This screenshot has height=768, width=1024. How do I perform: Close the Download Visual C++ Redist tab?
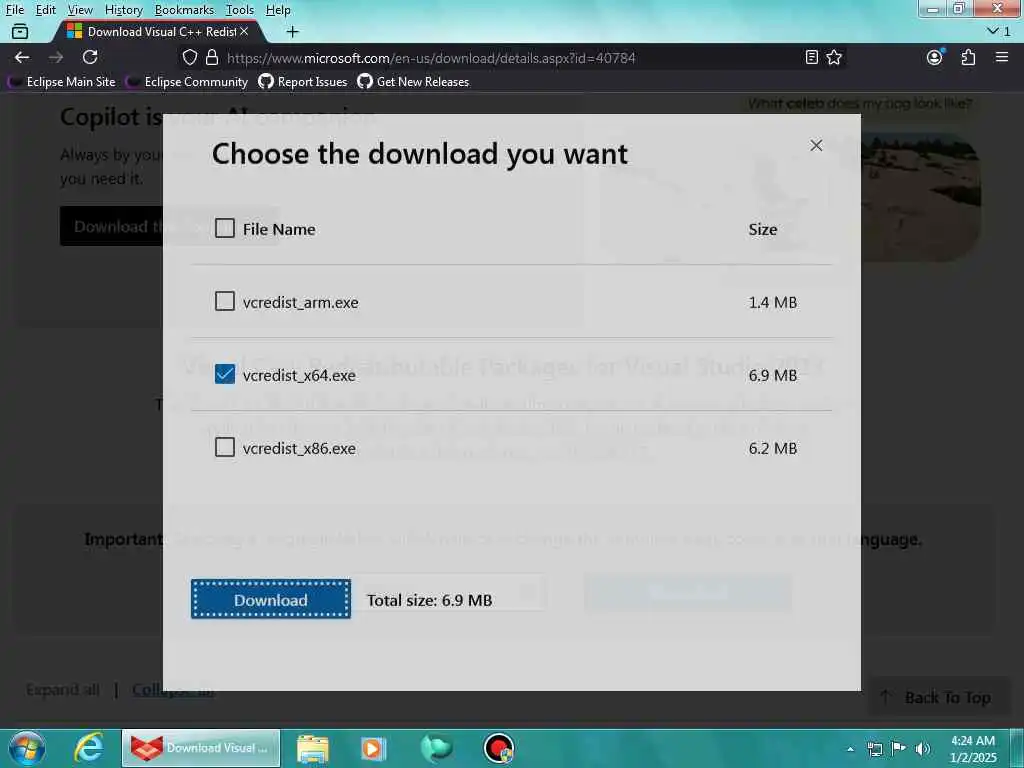(x=244, y=31)
